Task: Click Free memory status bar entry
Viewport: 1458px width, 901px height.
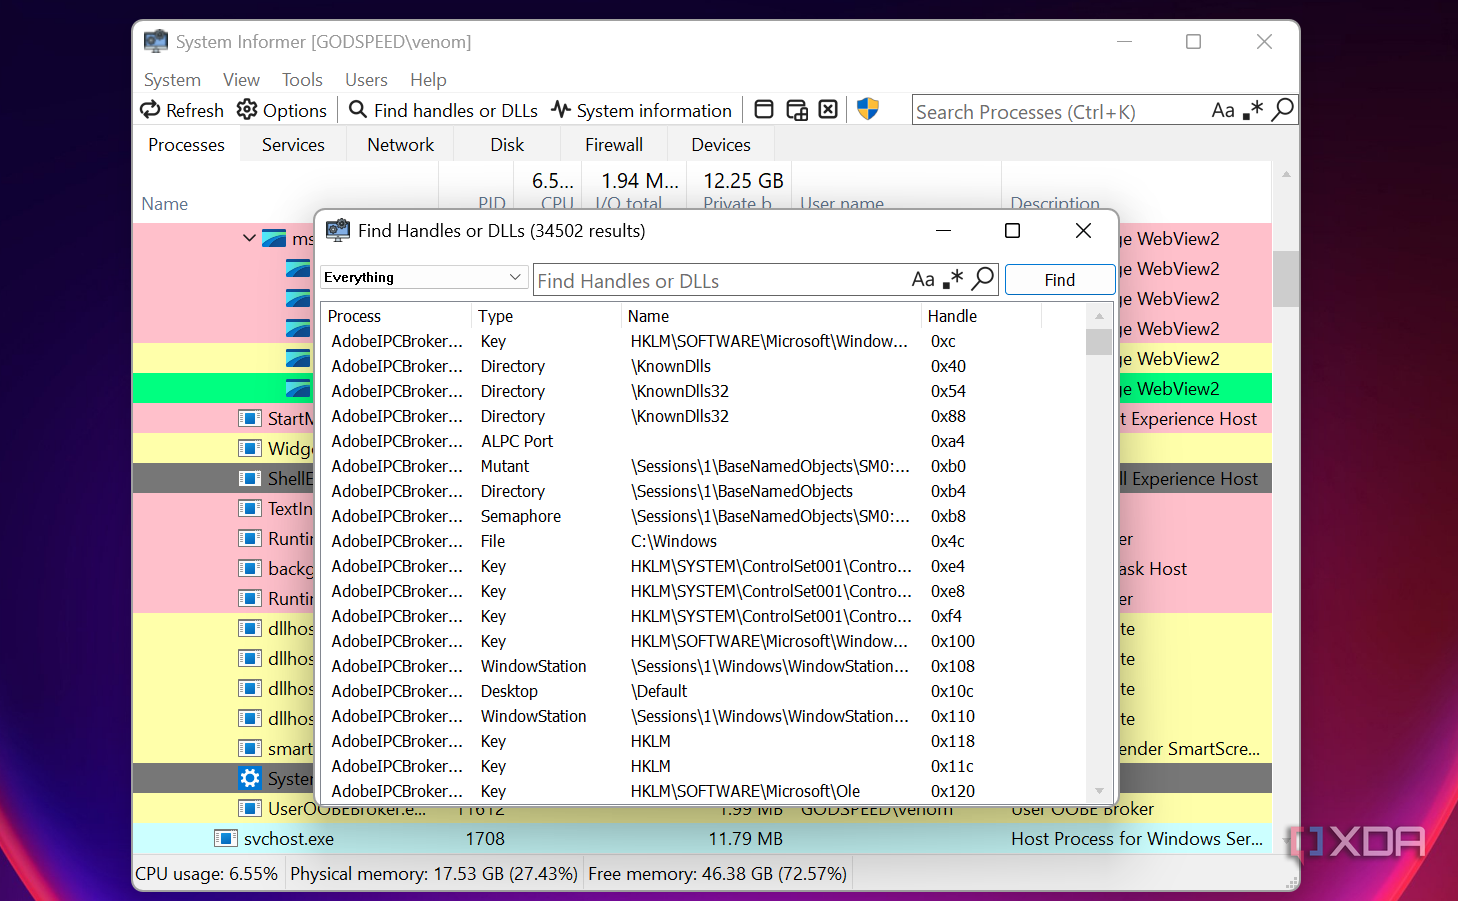Action: coord(718,874)
